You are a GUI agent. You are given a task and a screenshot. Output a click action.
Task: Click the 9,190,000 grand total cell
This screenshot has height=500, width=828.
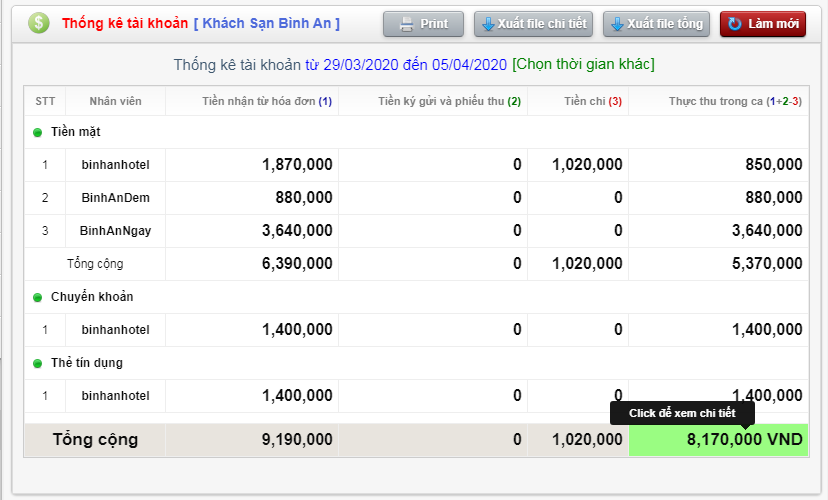[x=297, y=440]
